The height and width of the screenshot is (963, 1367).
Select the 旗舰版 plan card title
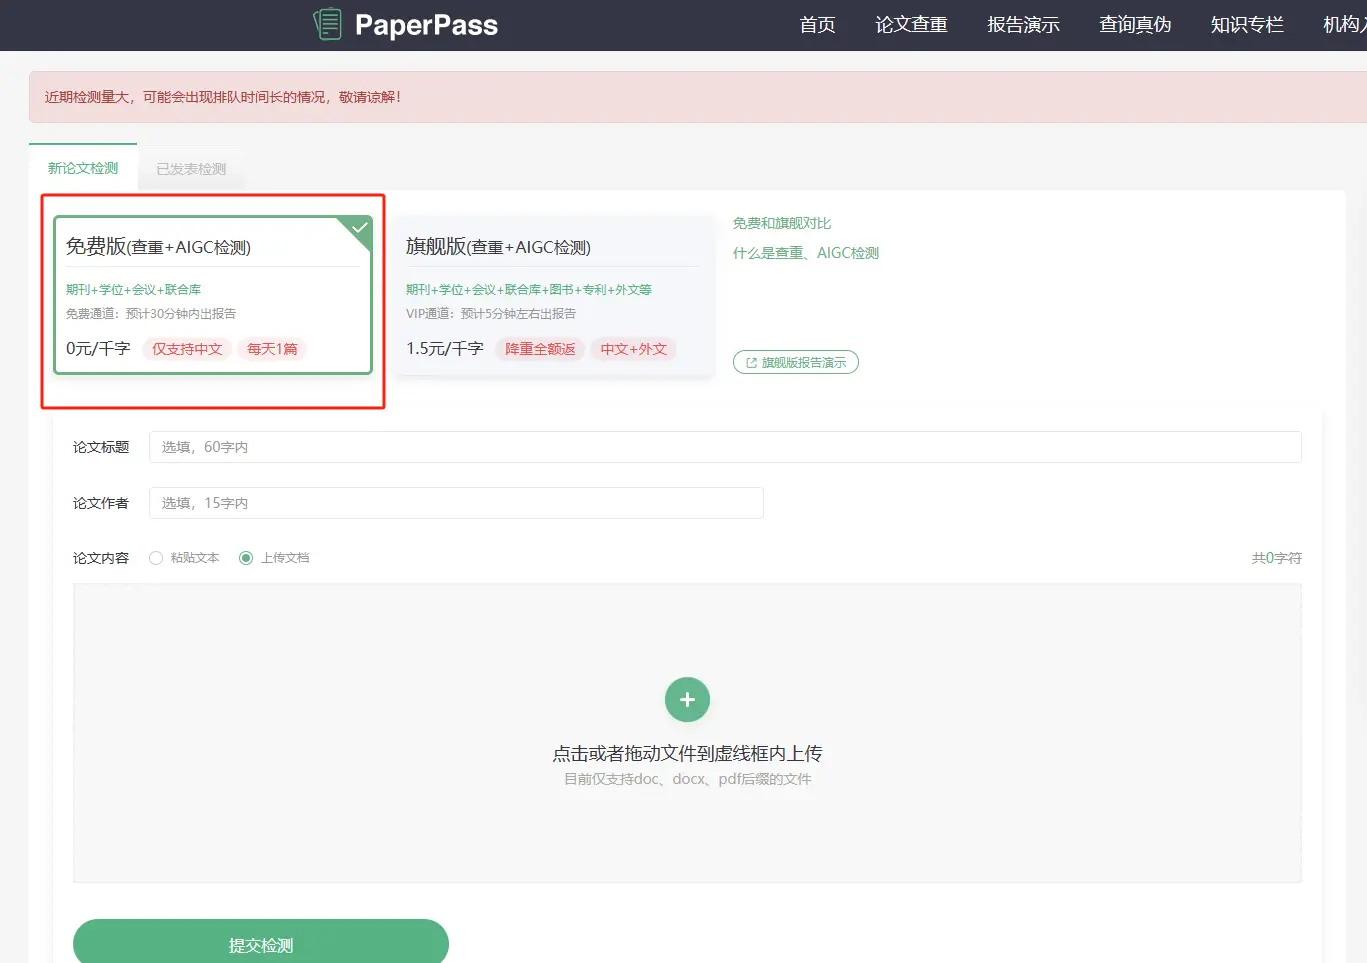click(498, 247)
